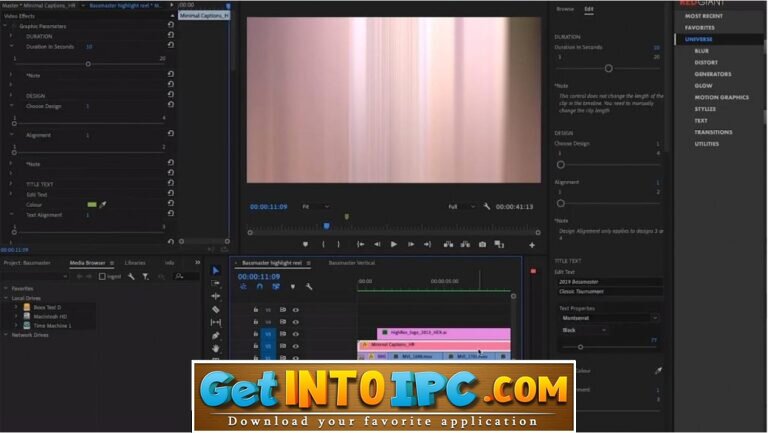This screenshot has height=433, width=768.
Task: Open the Media Browser wrench settings
Action: click(x=131, y=277)
